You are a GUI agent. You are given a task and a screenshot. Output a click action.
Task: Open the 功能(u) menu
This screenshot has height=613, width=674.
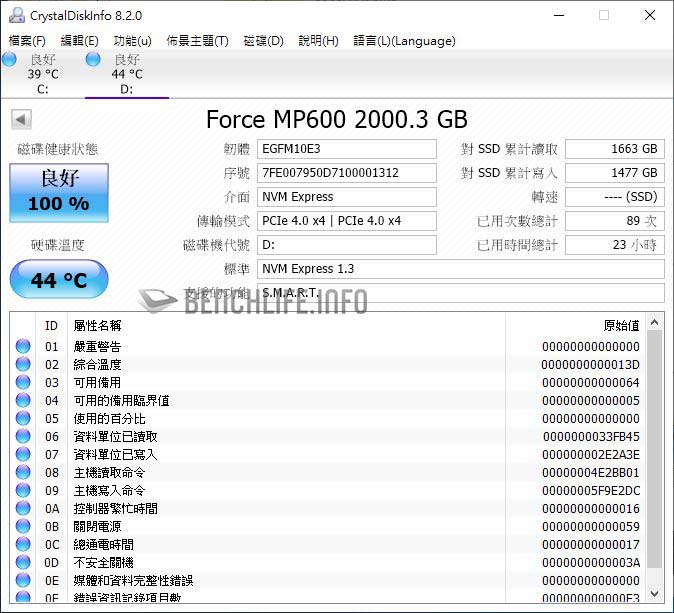132,41
